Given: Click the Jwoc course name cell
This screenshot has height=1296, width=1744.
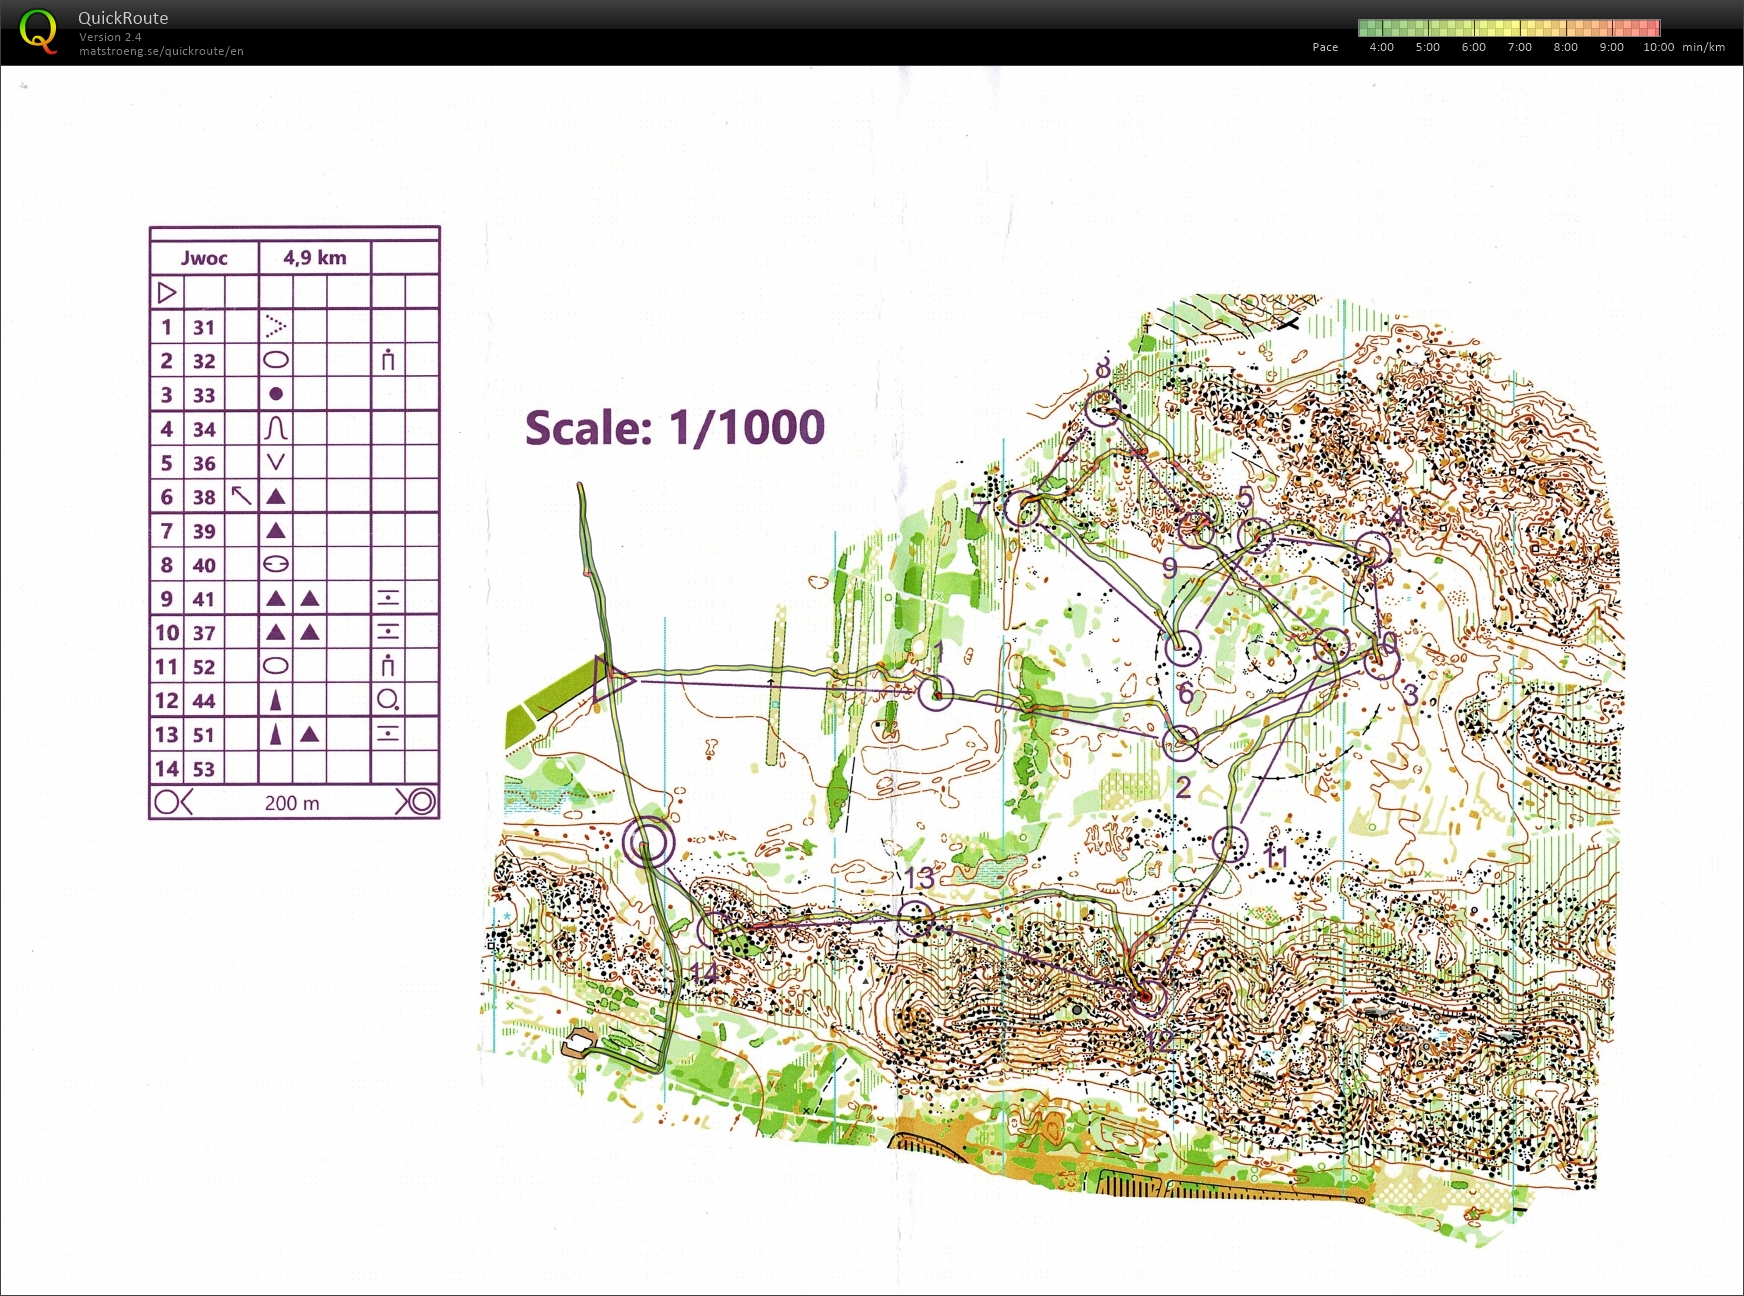Looking at the screenshot, I should [x=204, y=258].
